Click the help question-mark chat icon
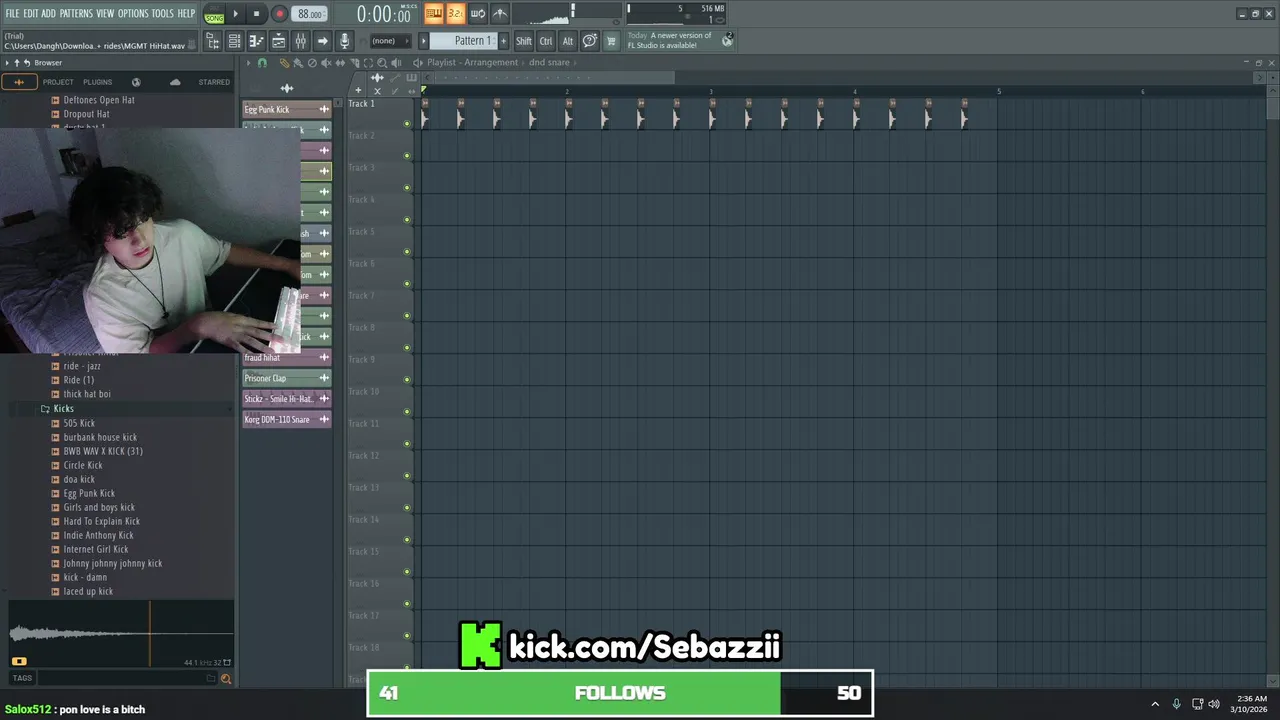 pyautogui.click(x=590, y=41)
